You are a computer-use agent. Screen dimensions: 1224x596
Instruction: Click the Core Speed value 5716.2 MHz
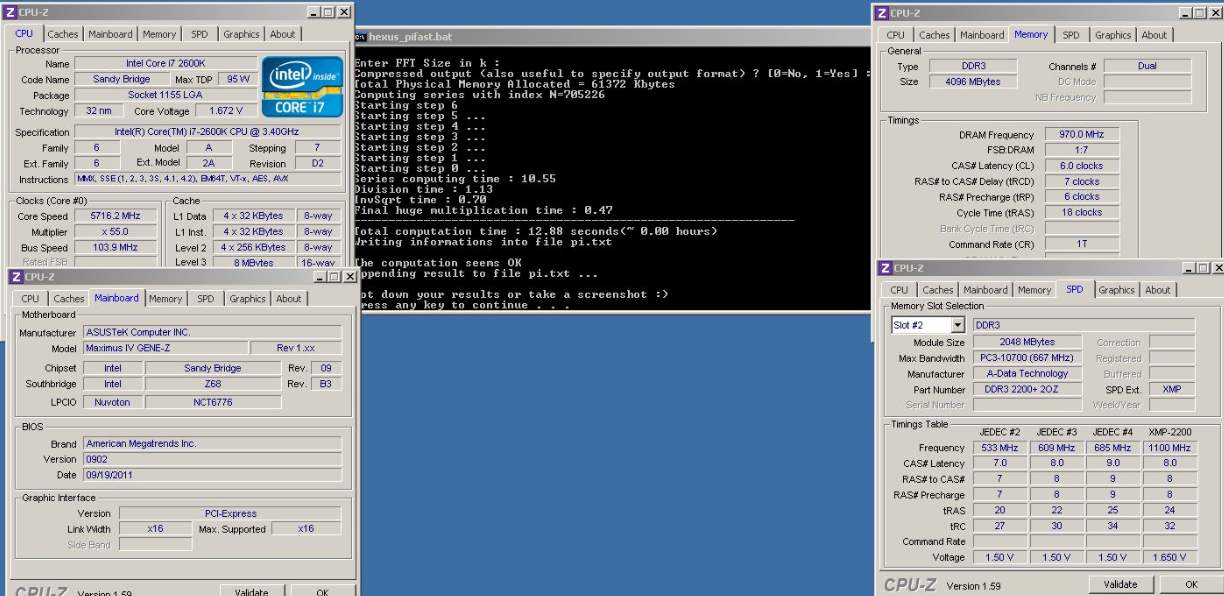(114, 216)
